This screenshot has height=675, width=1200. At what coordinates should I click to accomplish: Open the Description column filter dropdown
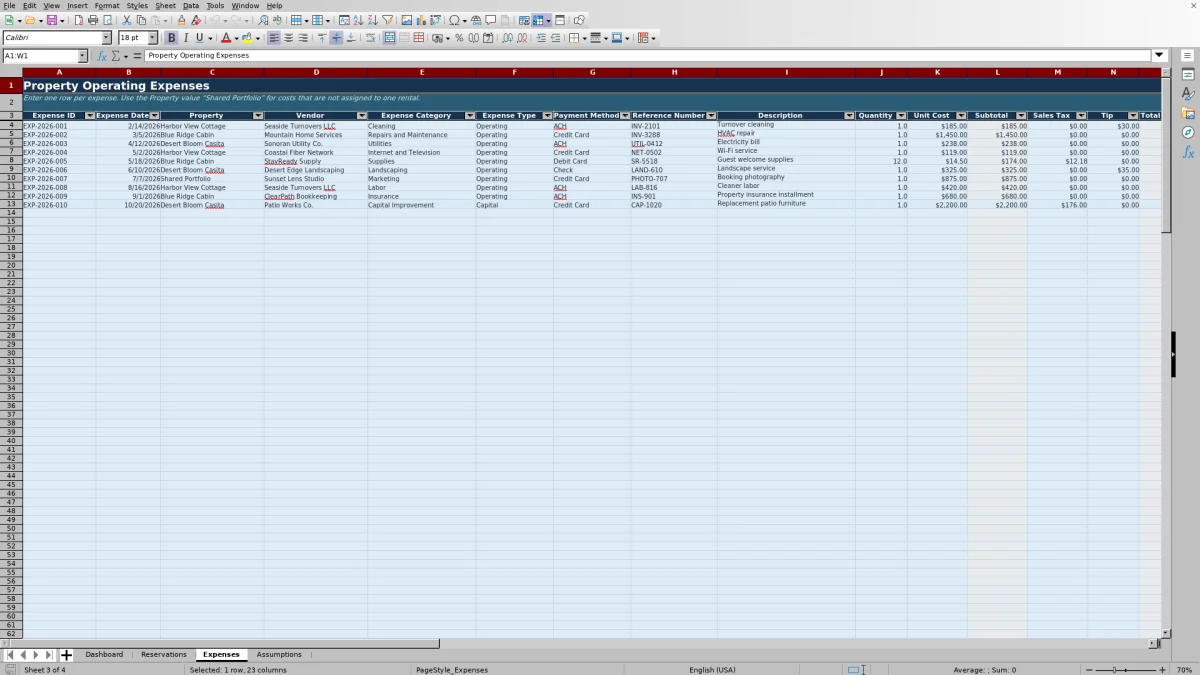(849, 116)
